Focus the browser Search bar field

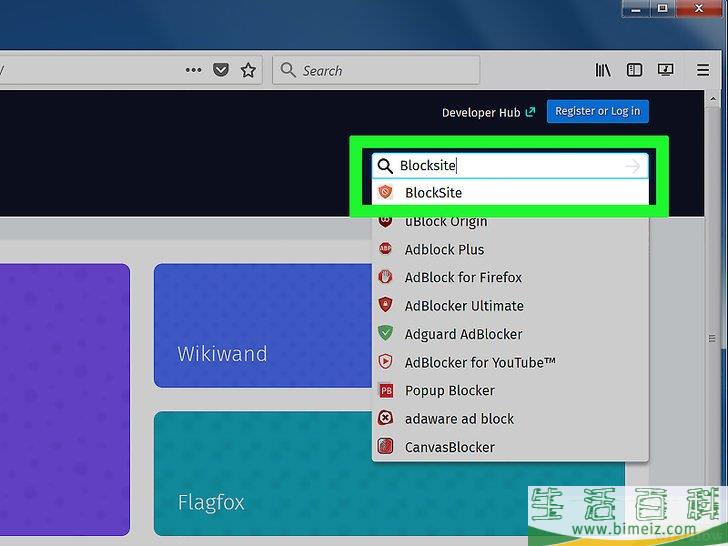click(376, 70)
